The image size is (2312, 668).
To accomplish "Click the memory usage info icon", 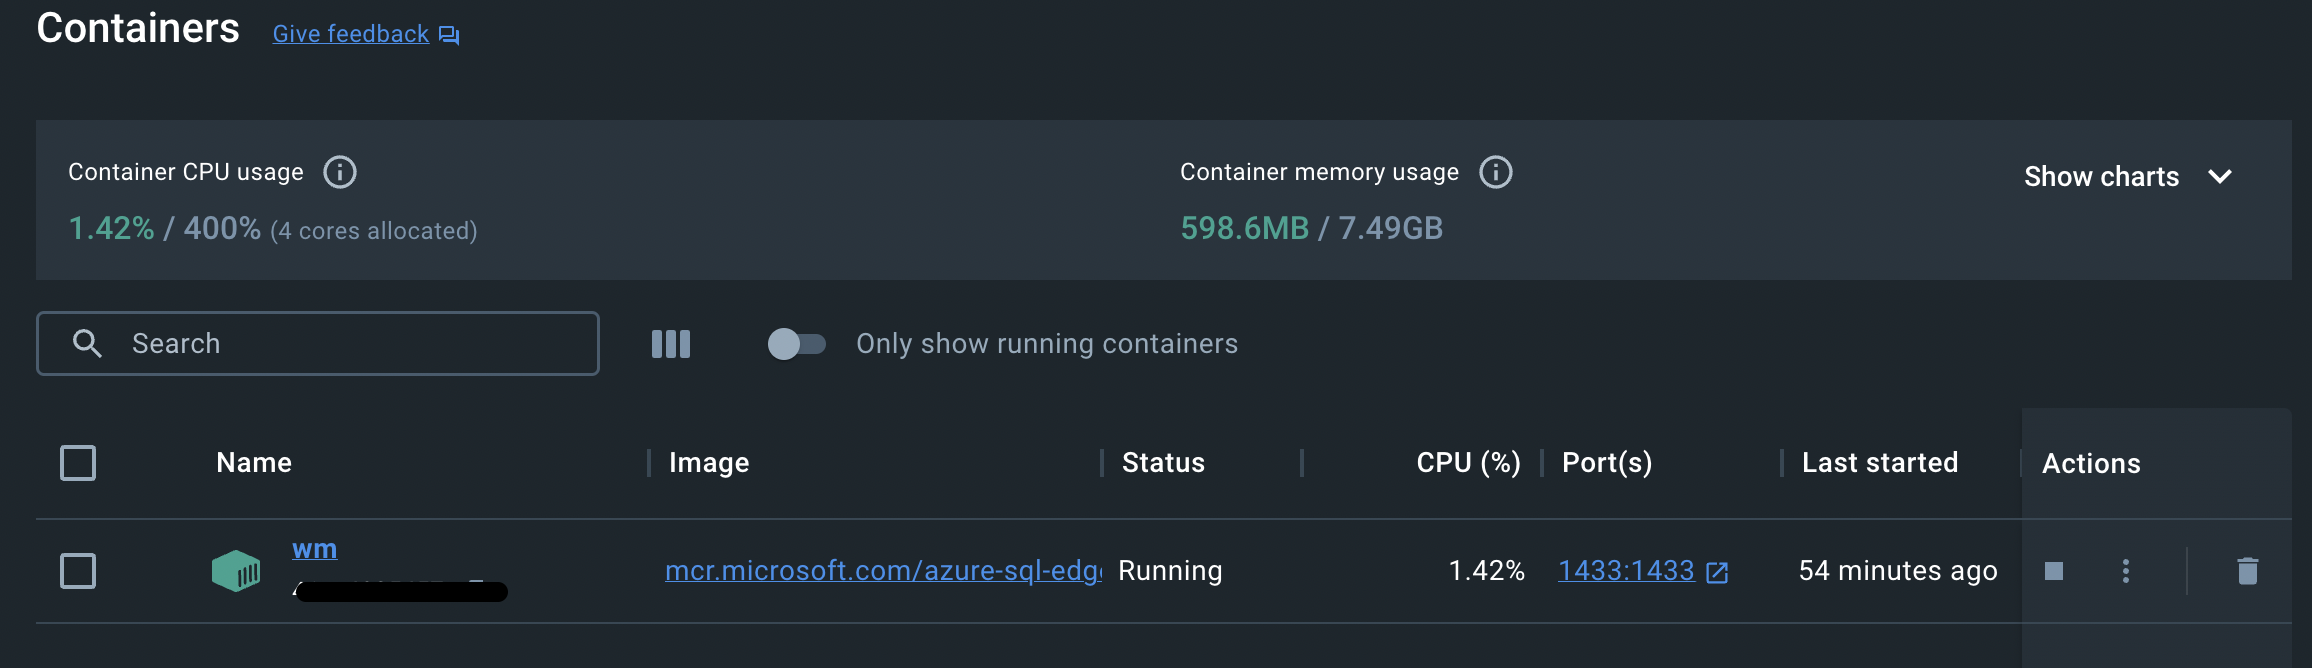I will [x=1495, y=172].
